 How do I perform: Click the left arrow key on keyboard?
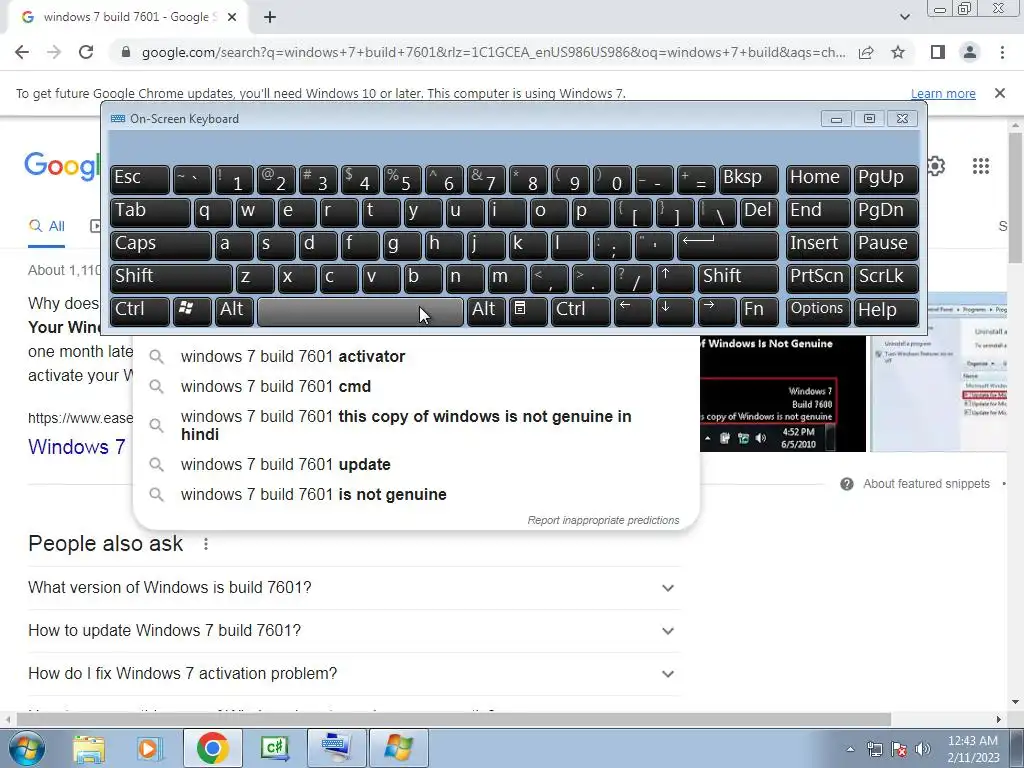(632, 311)
